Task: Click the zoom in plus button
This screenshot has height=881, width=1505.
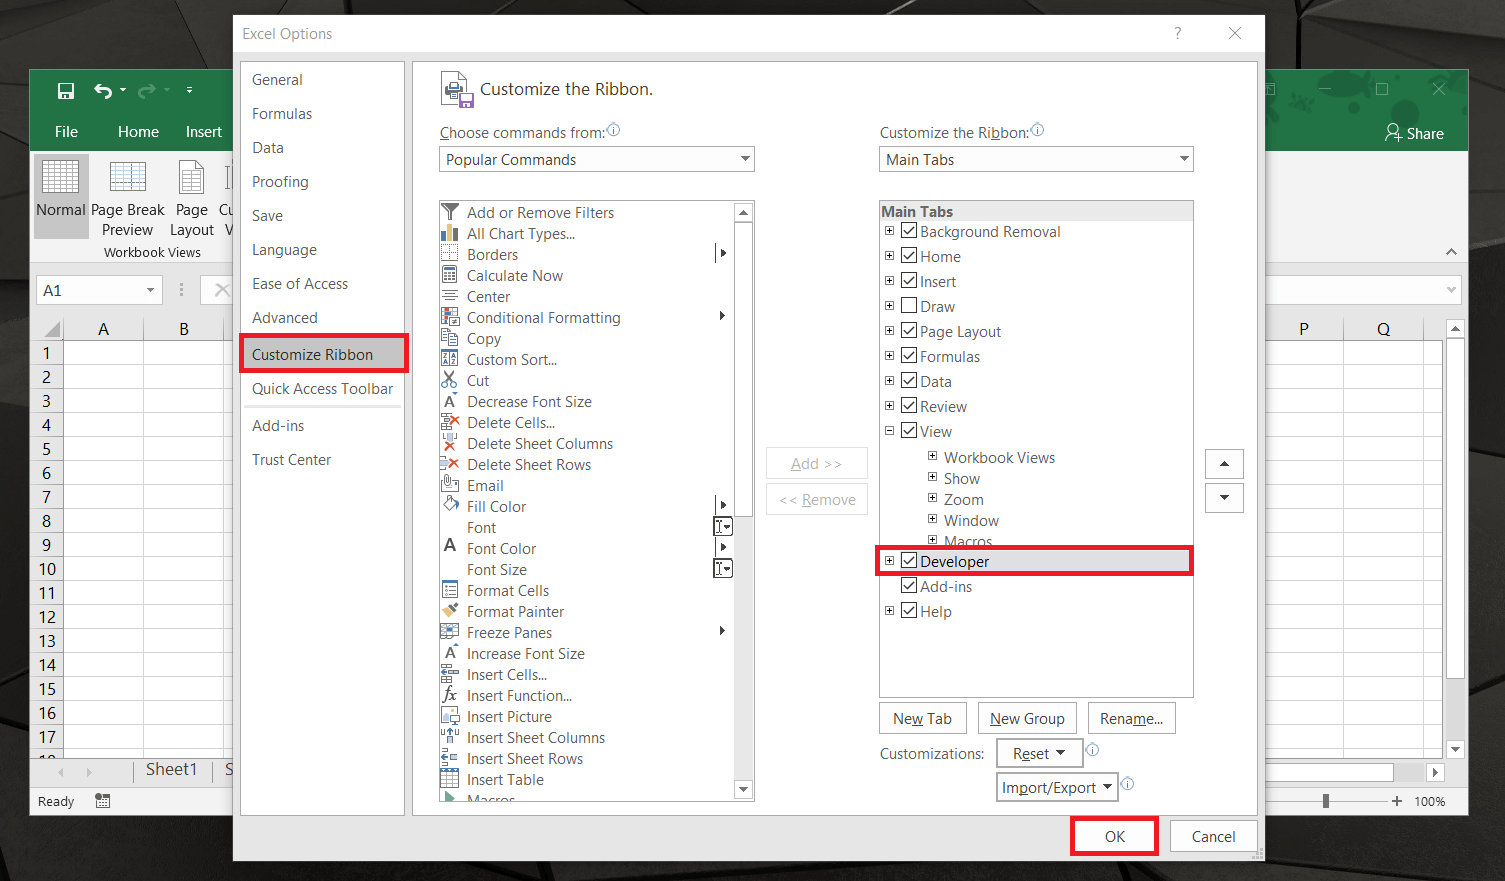Action: (1397, 801)
